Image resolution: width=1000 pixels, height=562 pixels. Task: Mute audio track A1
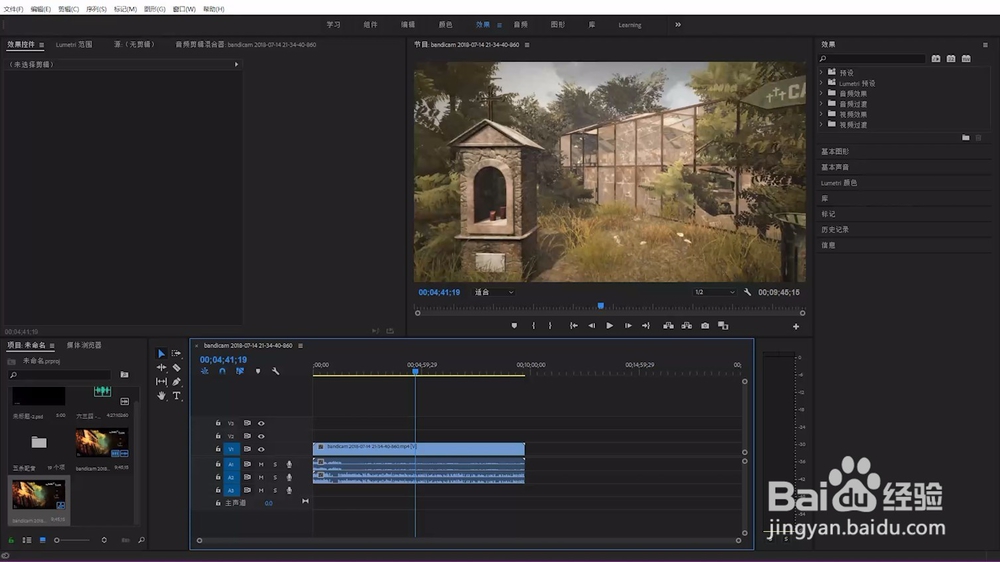coord(261,464)
